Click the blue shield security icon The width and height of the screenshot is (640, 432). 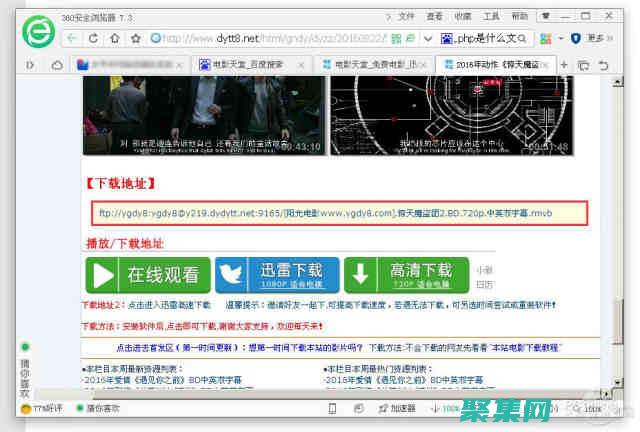576,39
